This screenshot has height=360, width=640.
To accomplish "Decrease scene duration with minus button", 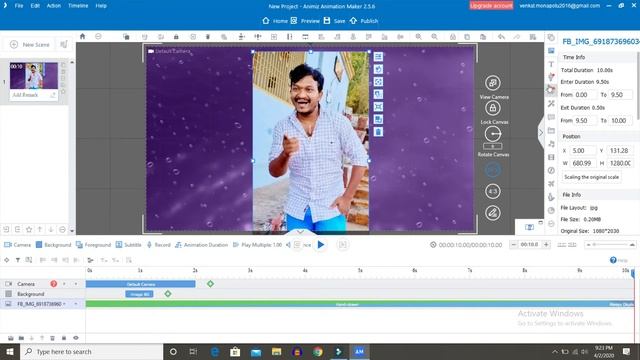I will pos(513,244).
